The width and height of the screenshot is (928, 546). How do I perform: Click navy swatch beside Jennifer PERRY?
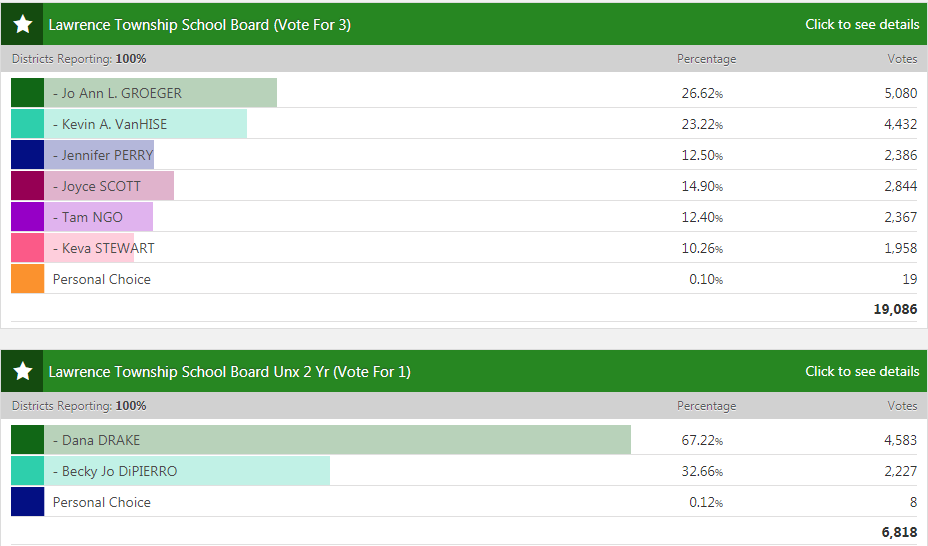point(27,155)
